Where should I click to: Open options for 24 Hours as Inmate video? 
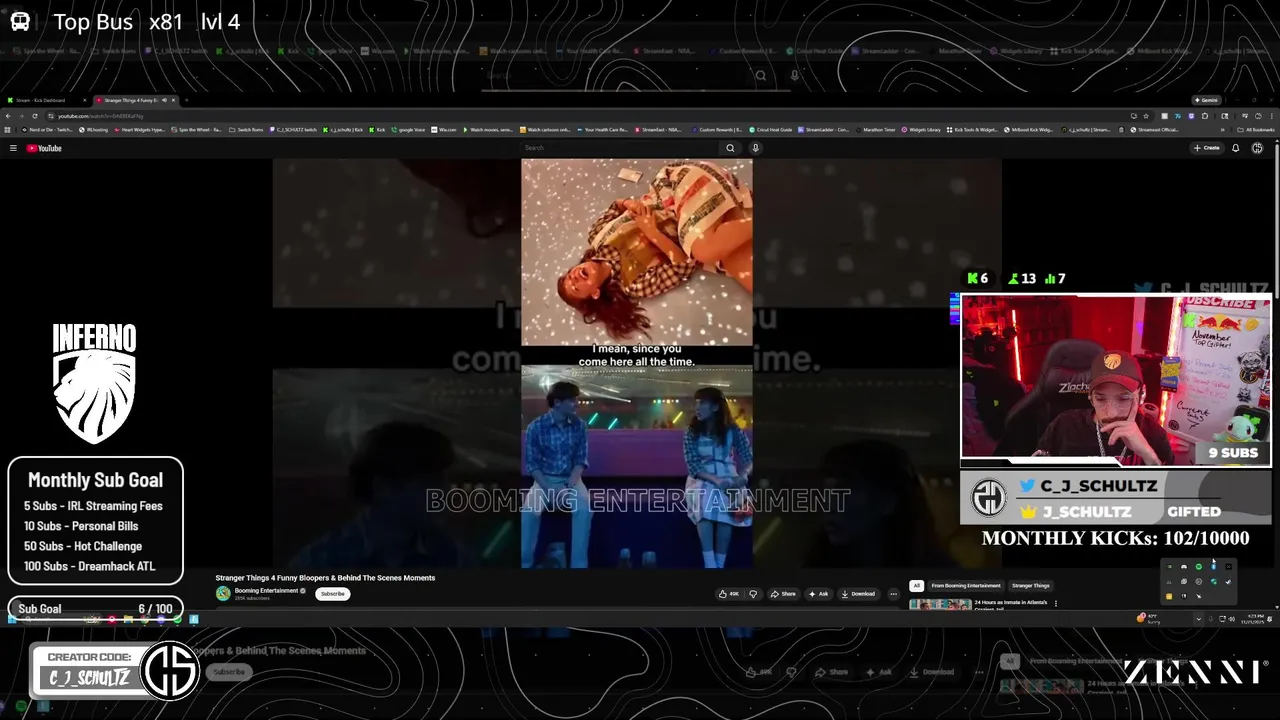[1055, 603]
